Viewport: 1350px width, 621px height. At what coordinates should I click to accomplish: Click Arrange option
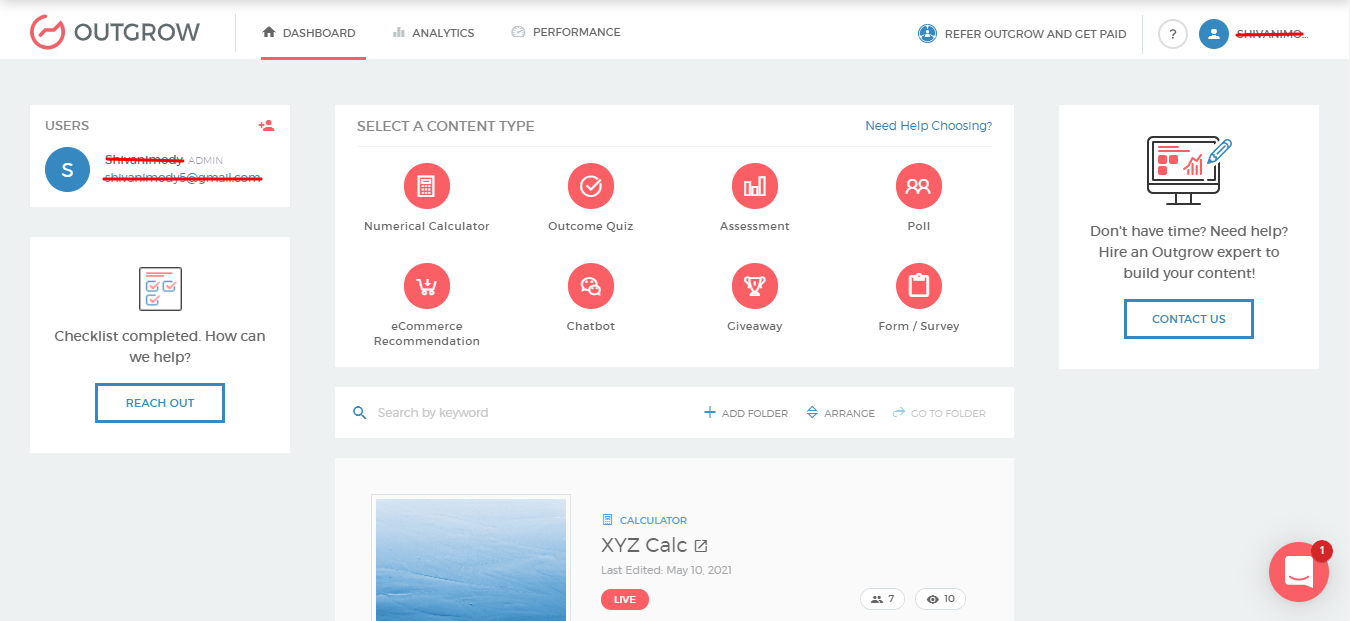click(840, 413)
